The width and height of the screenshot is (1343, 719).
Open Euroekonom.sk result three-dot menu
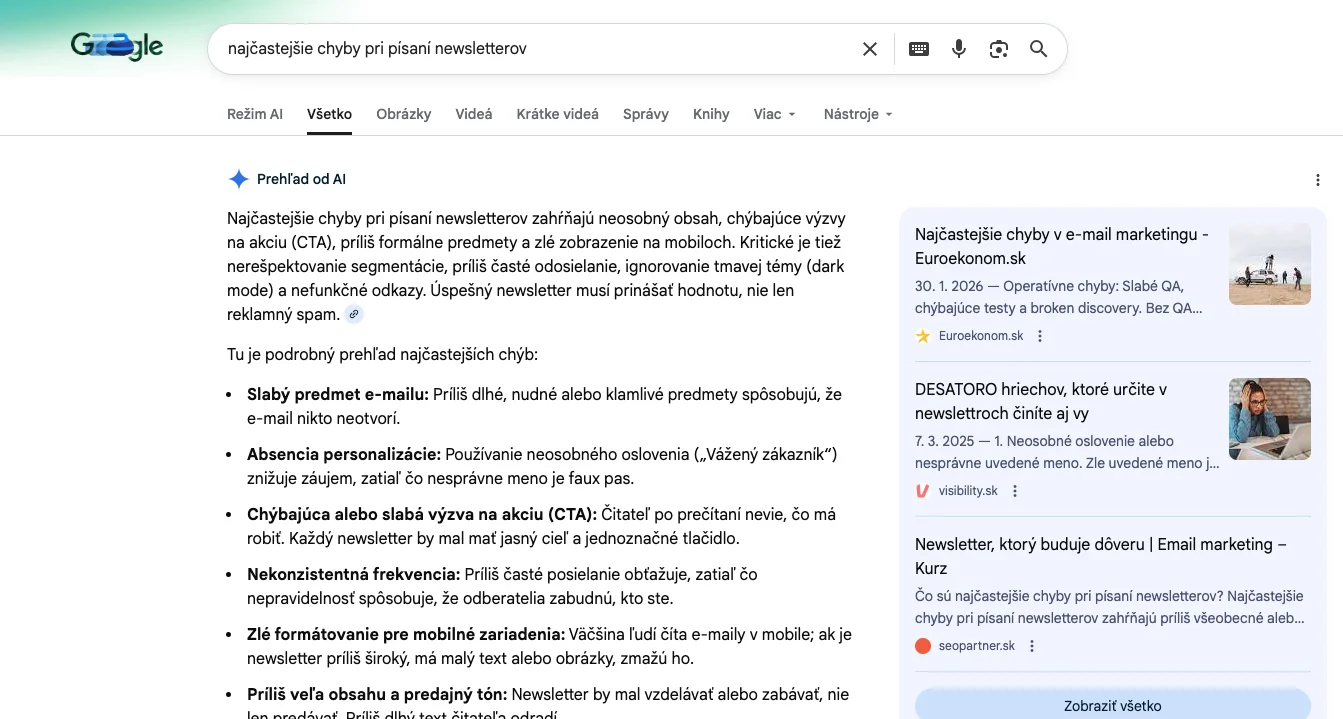tap(1040, 336)
